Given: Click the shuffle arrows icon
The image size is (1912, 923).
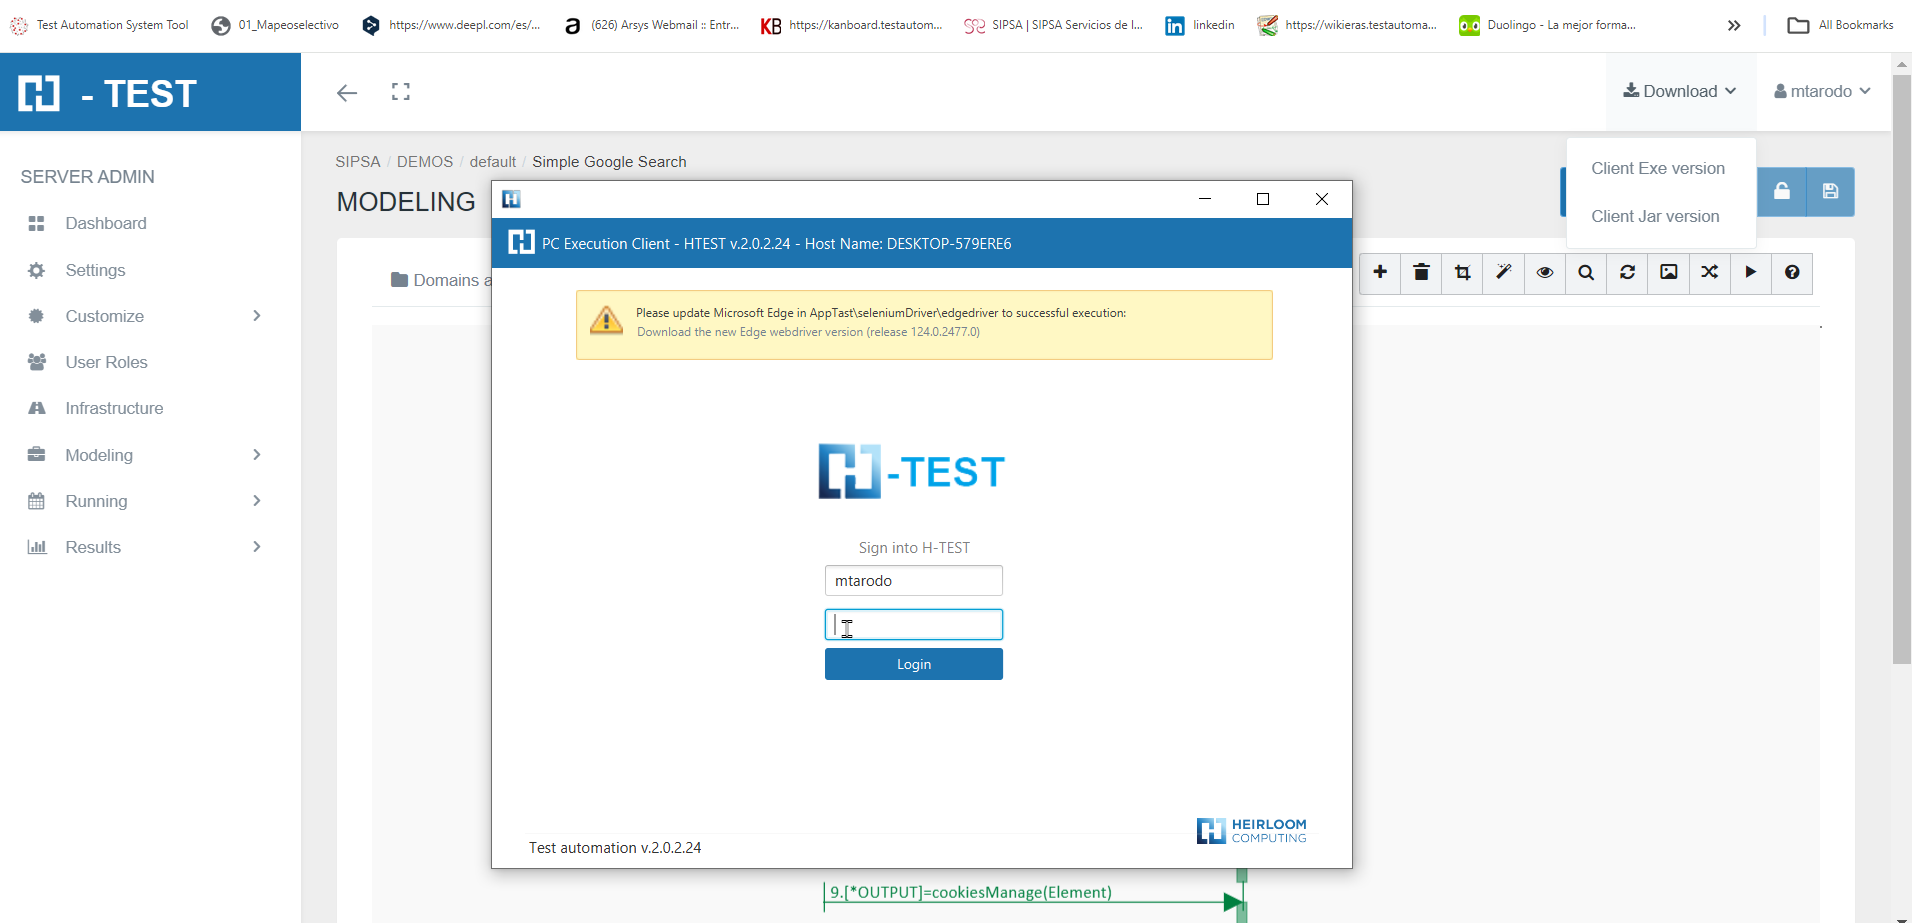Looking at the screenshot, I should (1710, 272).
